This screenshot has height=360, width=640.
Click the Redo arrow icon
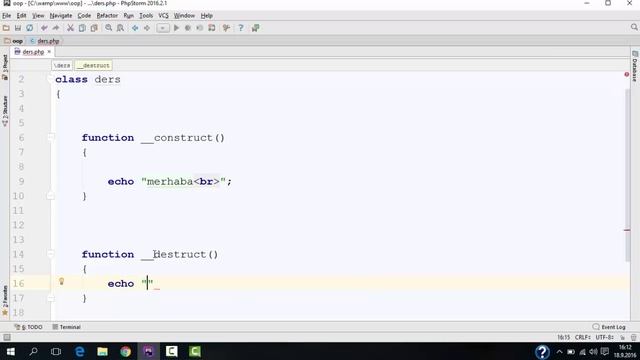click(56, 28)
